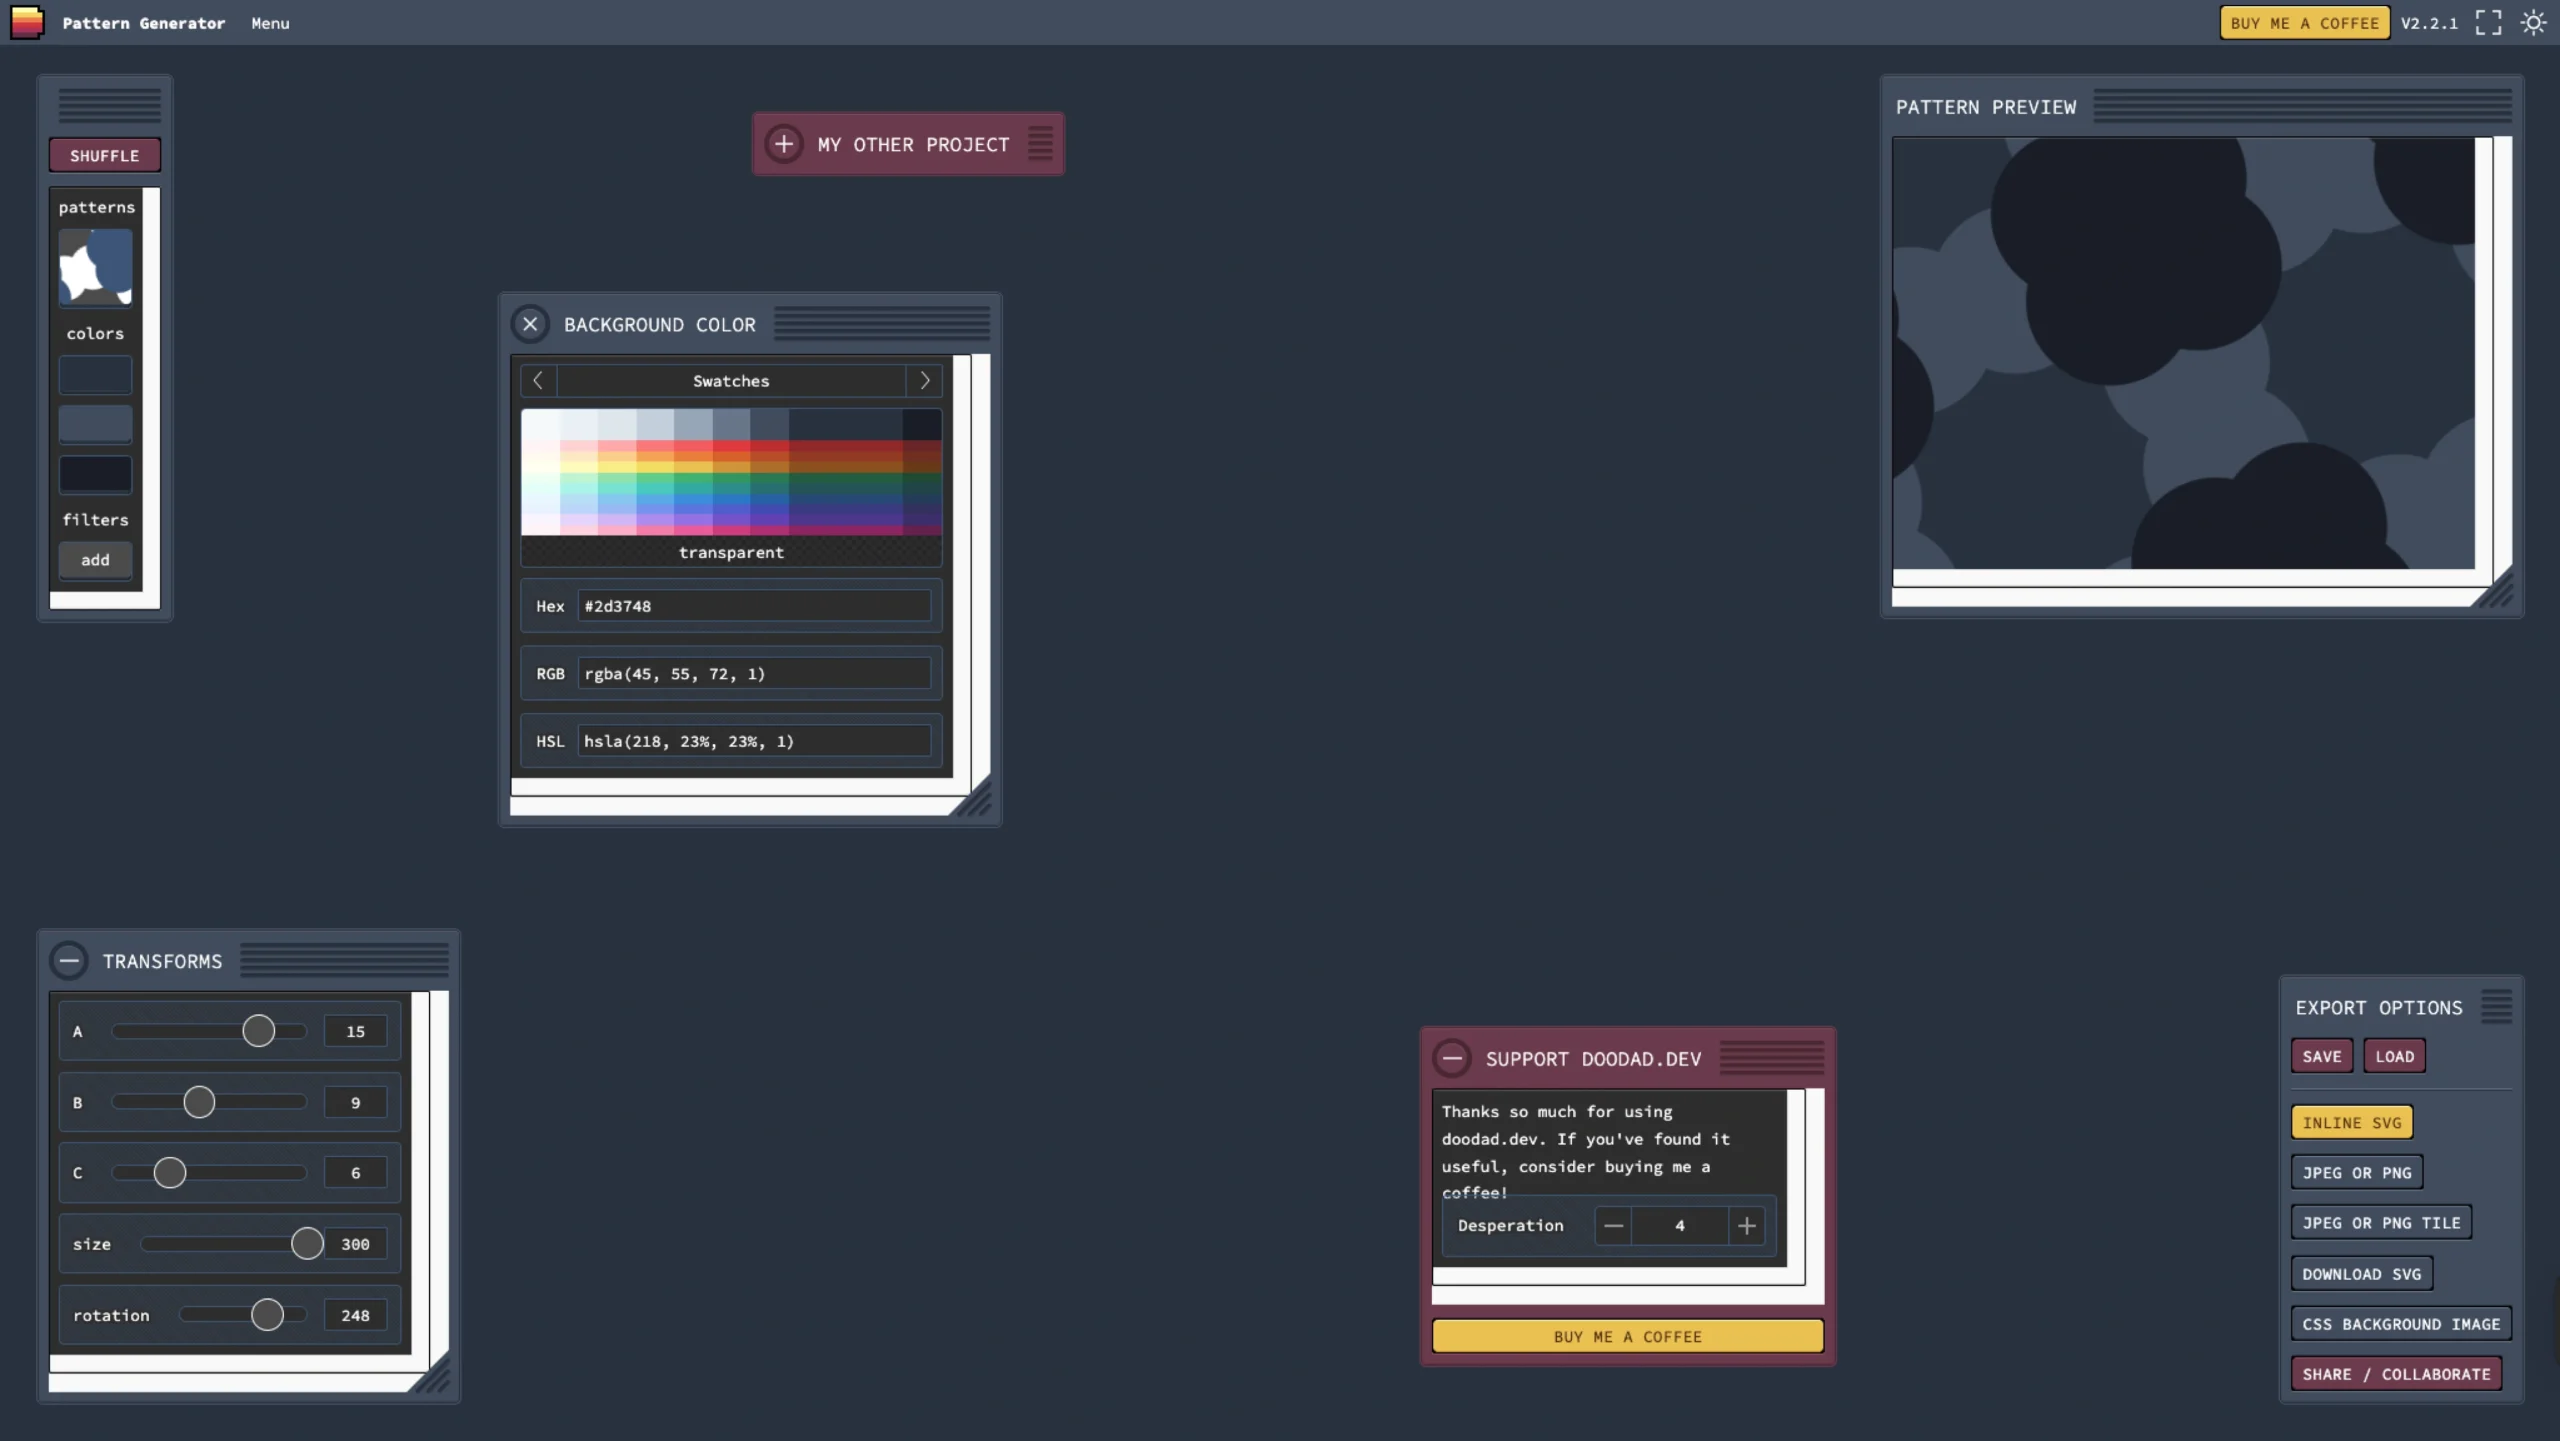Go to next color picker mode
The height and width of the screenshot is (1441, 2560).
coord(924,381)
